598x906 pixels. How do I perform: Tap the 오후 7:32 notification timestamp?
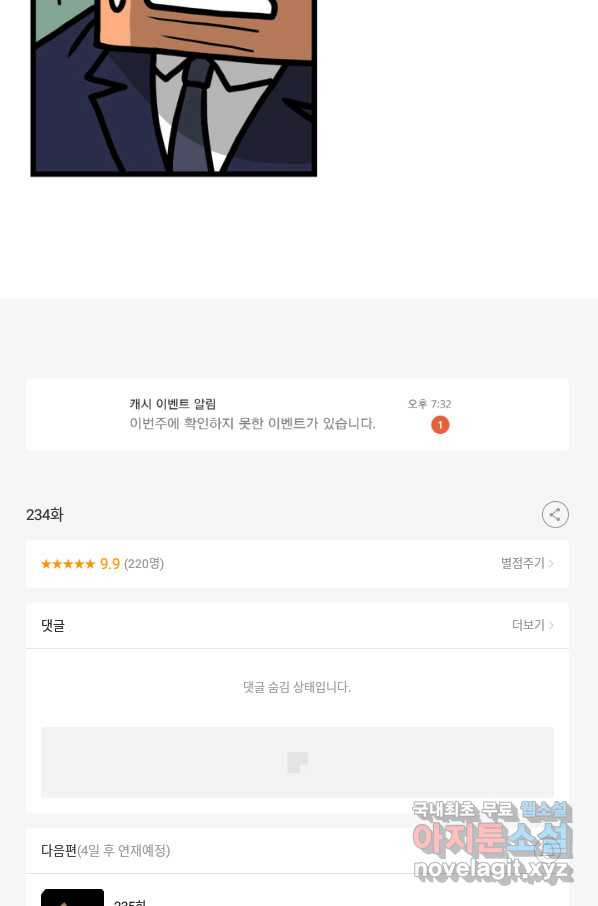point(429,404)
